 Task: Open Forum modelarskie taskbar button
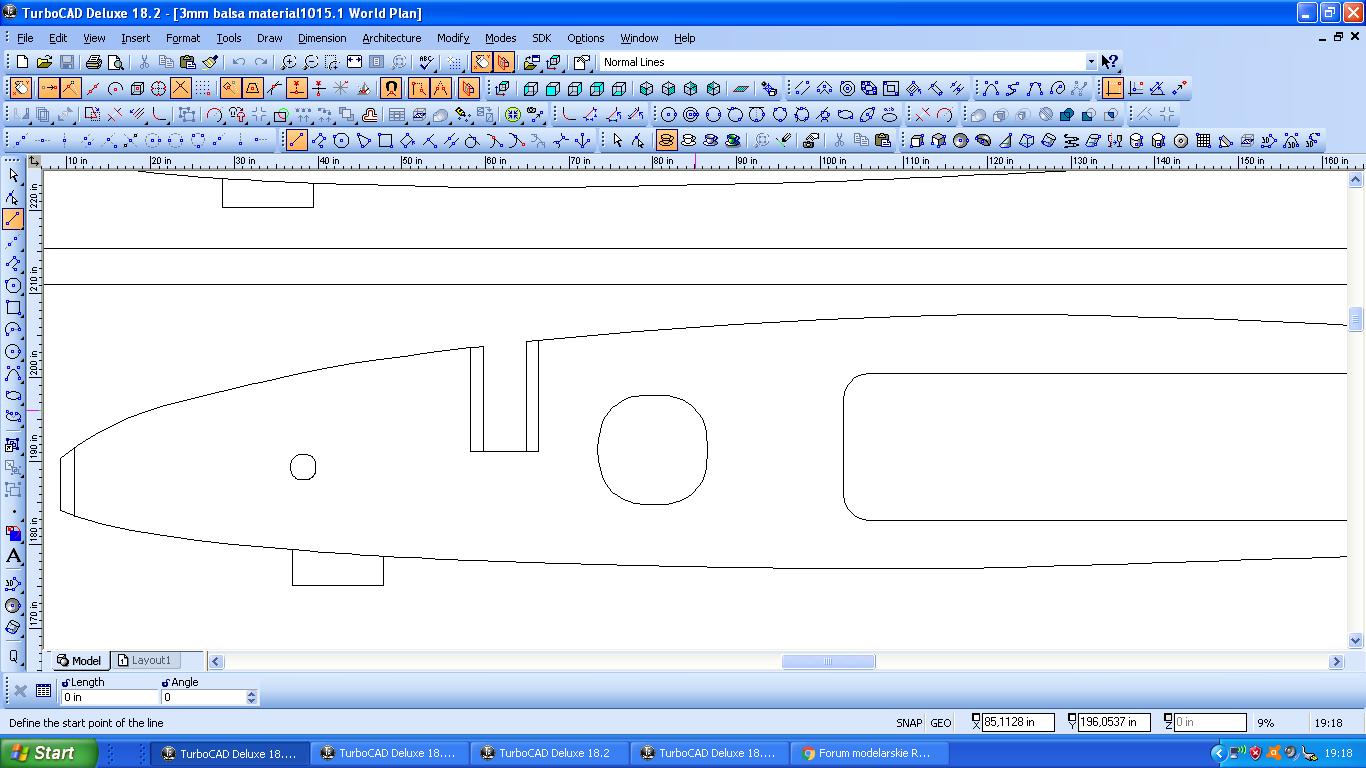tap(866, 753)
